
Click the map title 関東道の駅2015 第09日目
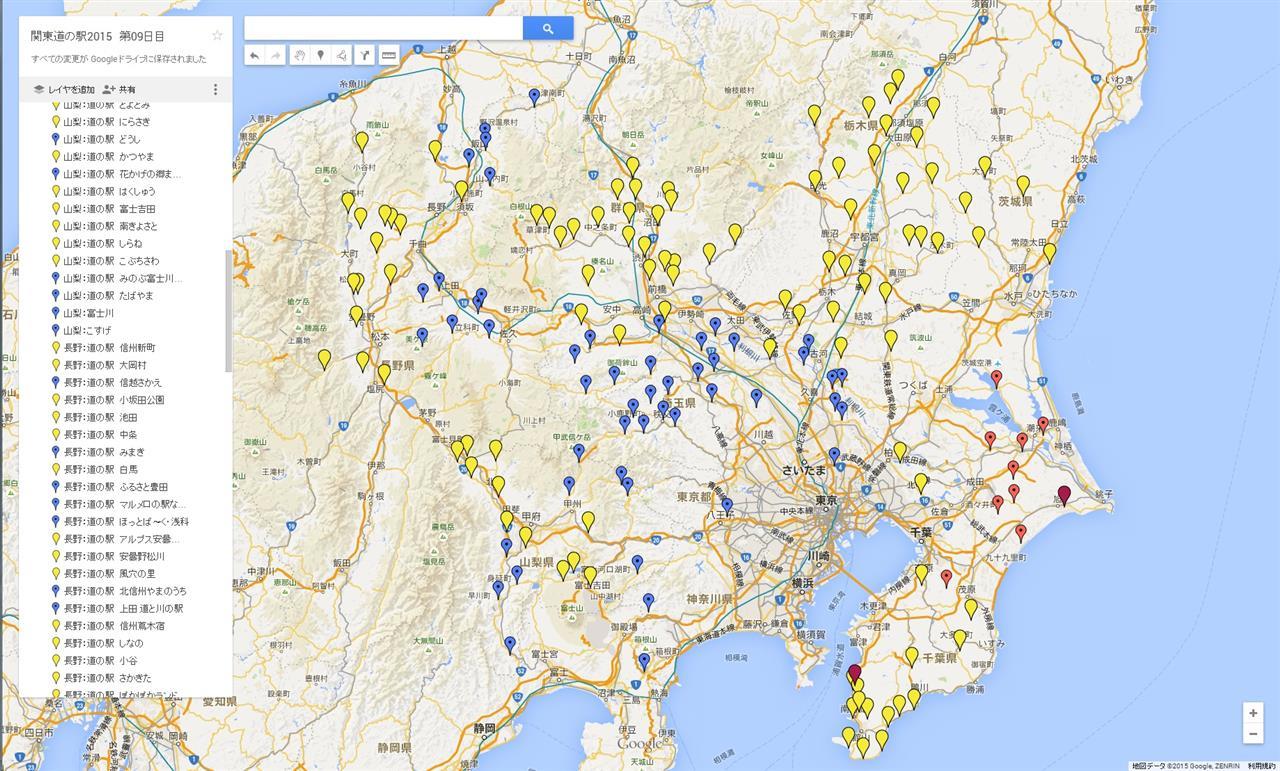[98, 36]
